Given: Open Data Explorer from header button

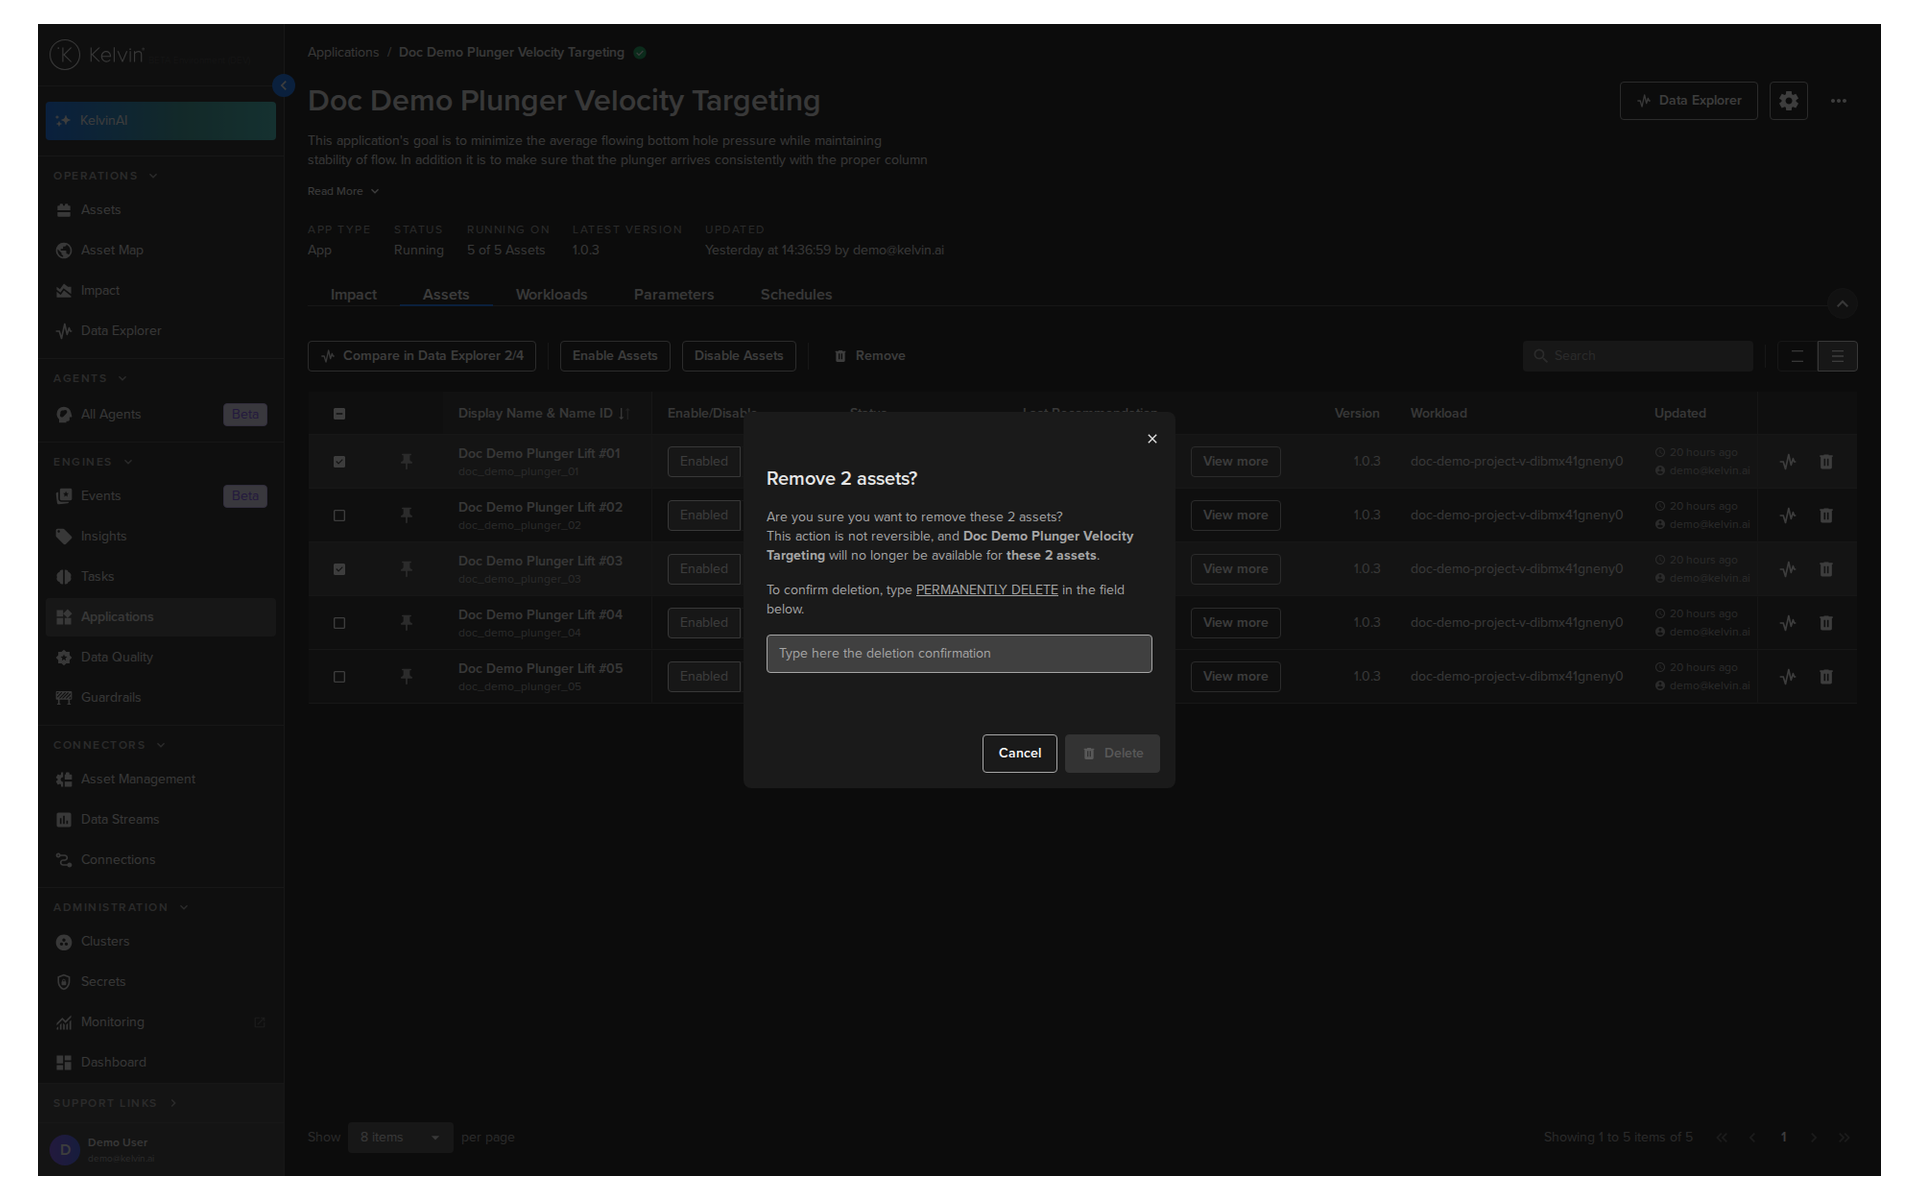Looking at the screenshot, I should coord(1688,101).
